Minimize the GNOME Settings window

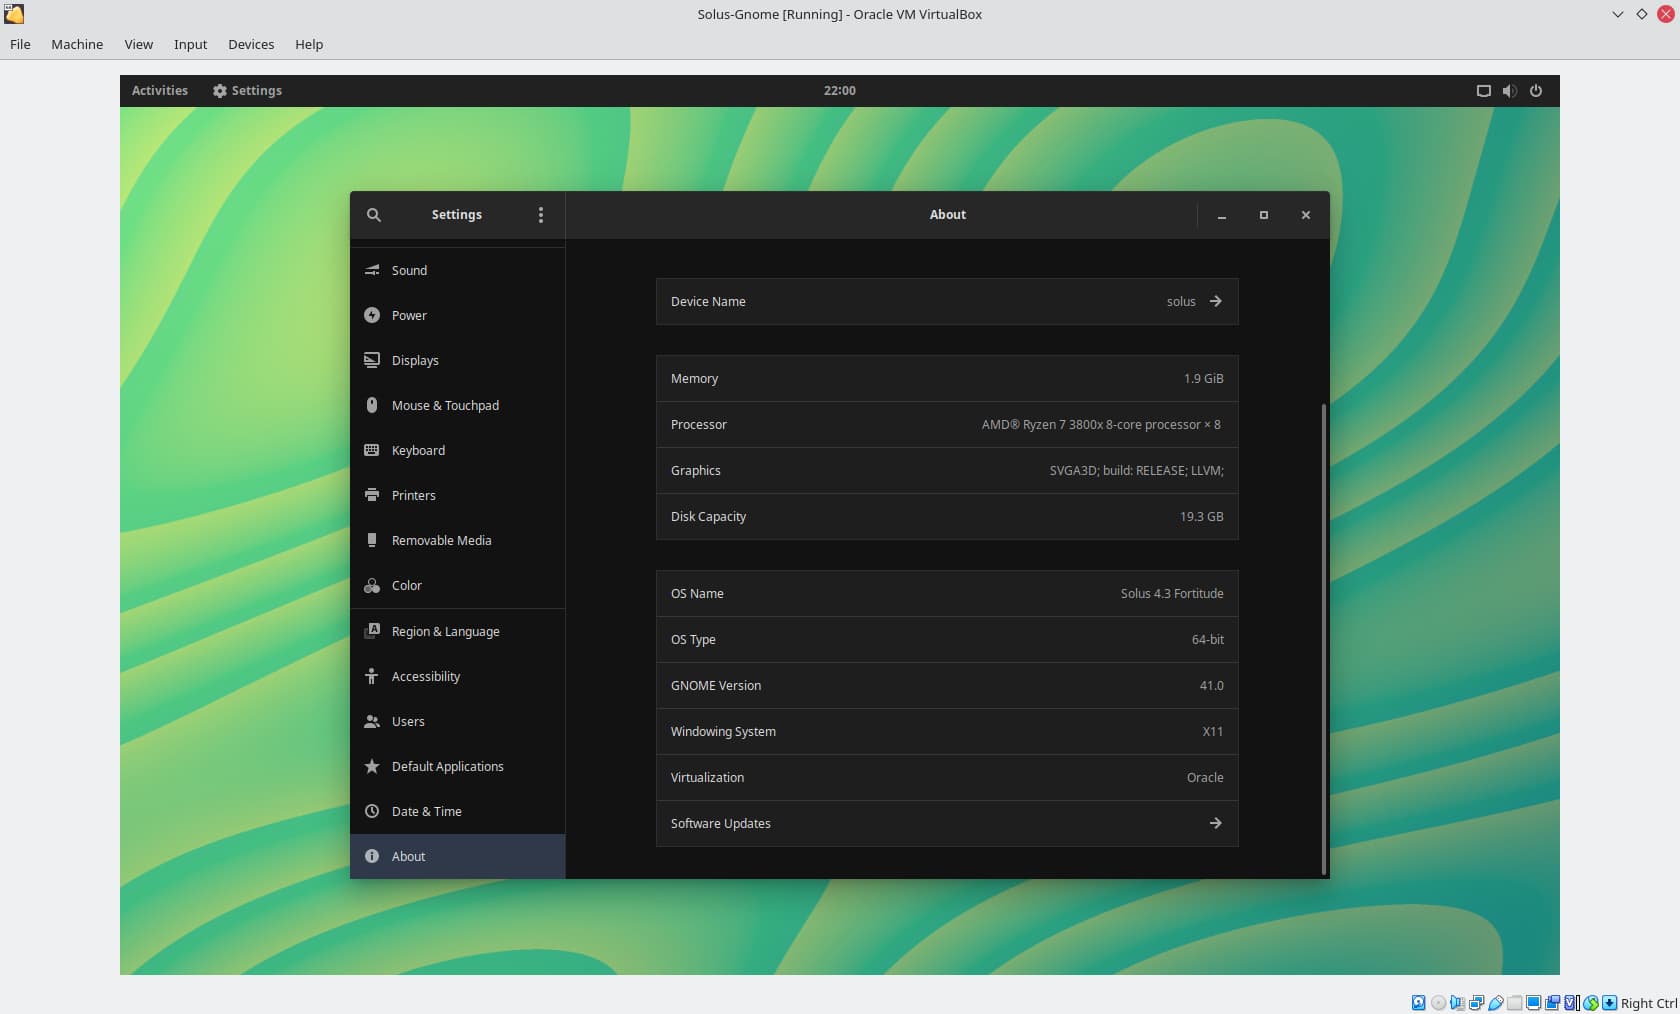(1222, 215)
